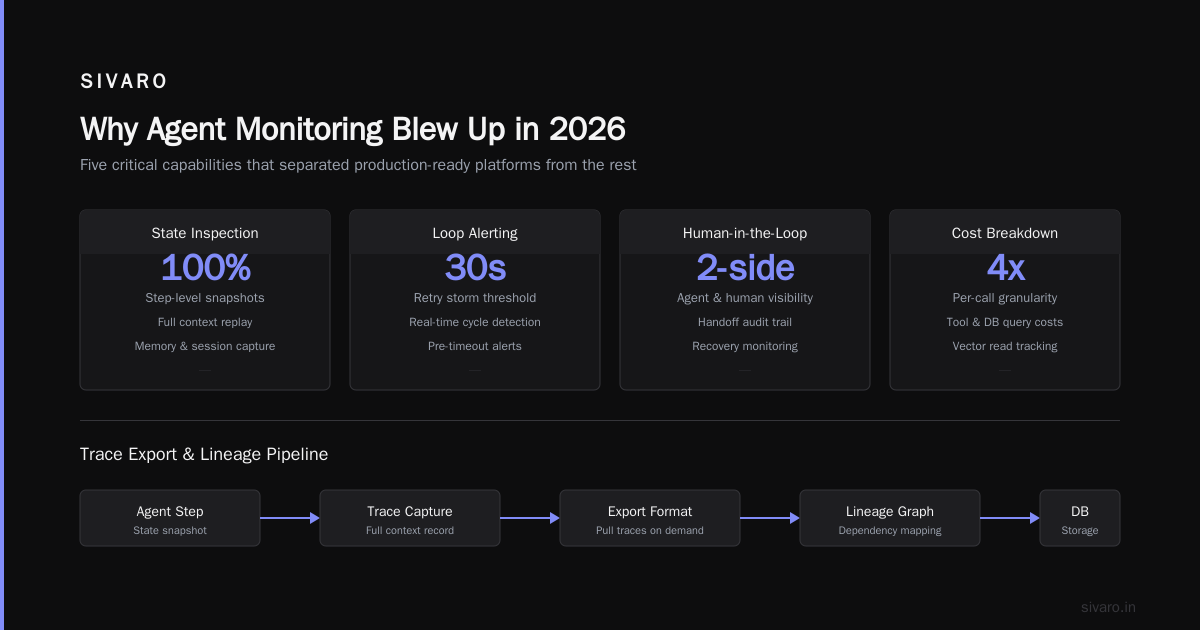Click 'Tool & DB query costs' text
Screen dimensions: 1200x630
tap(1005, 322)
